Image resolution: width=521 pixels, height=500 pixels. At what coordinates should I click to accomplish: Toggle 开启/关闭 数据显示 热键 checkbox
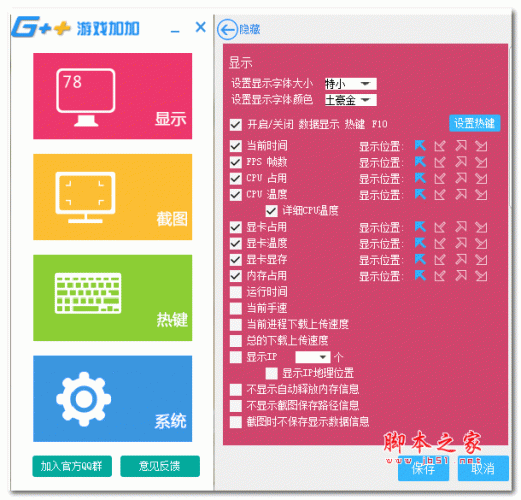click(x=236, y=125)
